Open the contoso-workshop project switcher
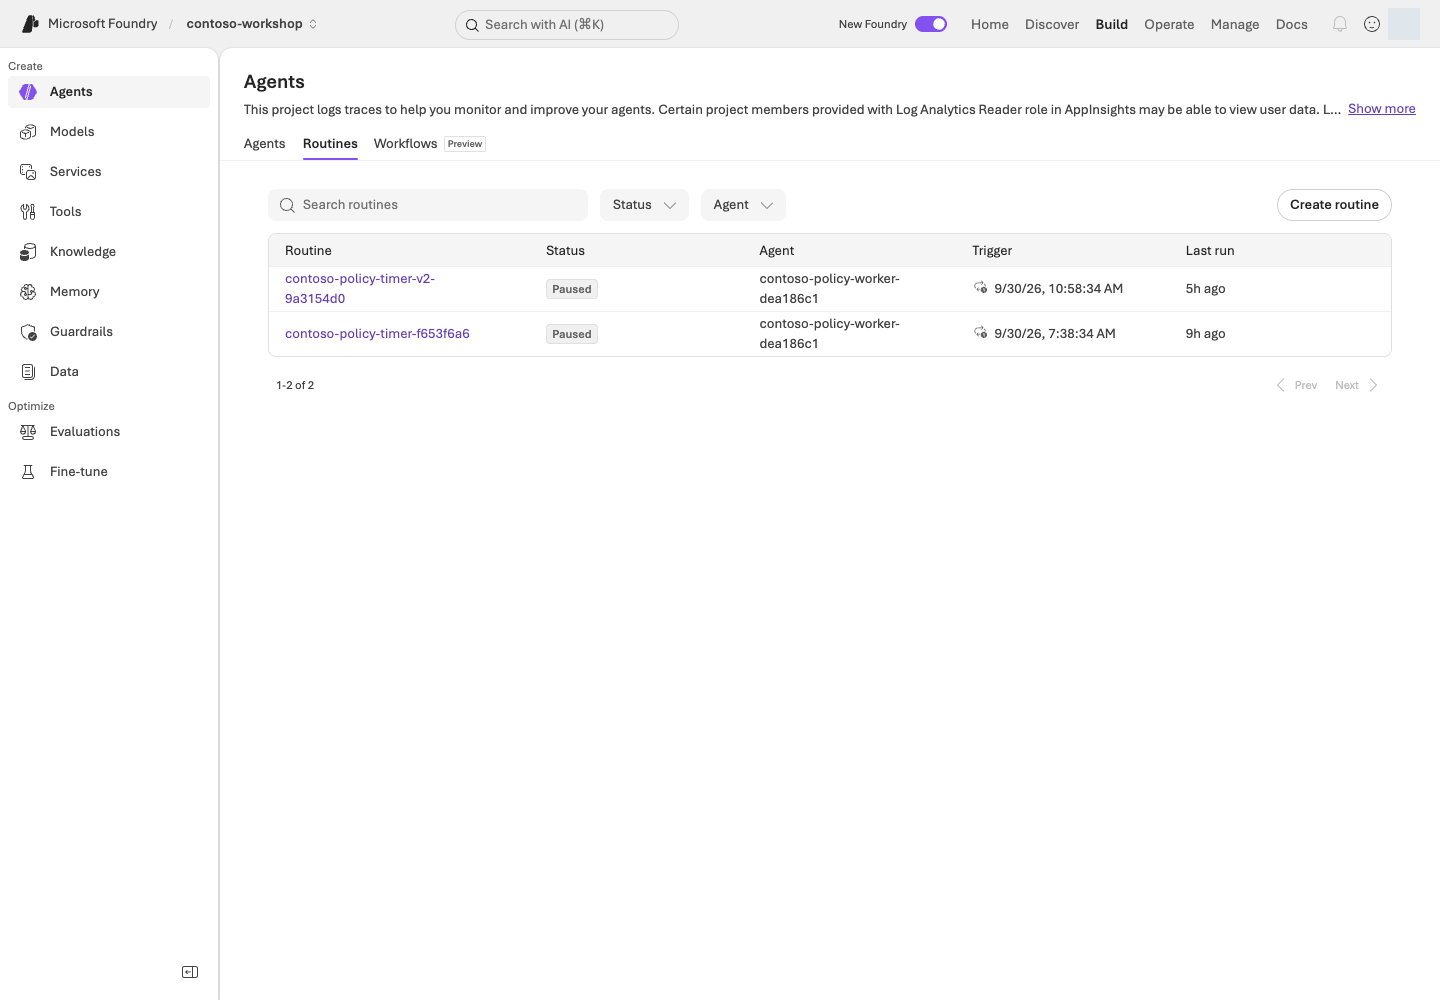The image size is (1440, 1000). click(252, 24)
